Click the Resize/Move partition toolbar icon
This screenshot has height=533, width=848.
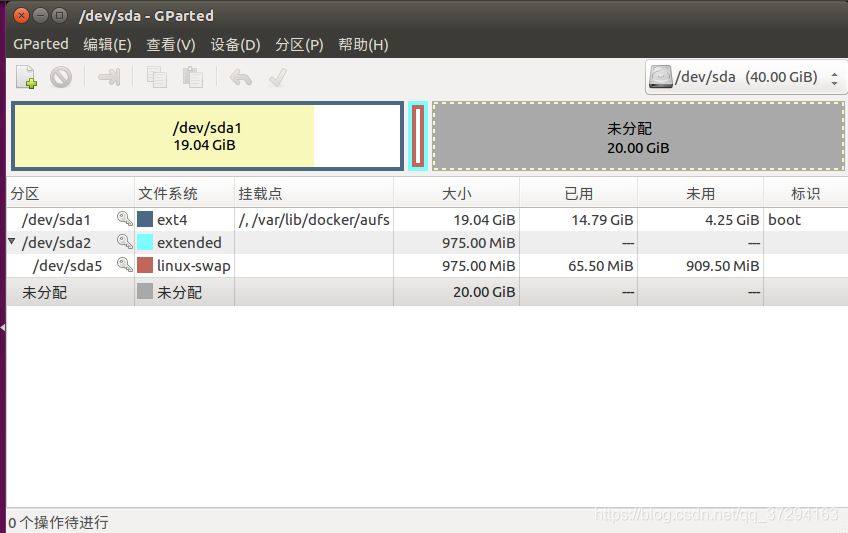pyautogui.click(x=109, y=77)
